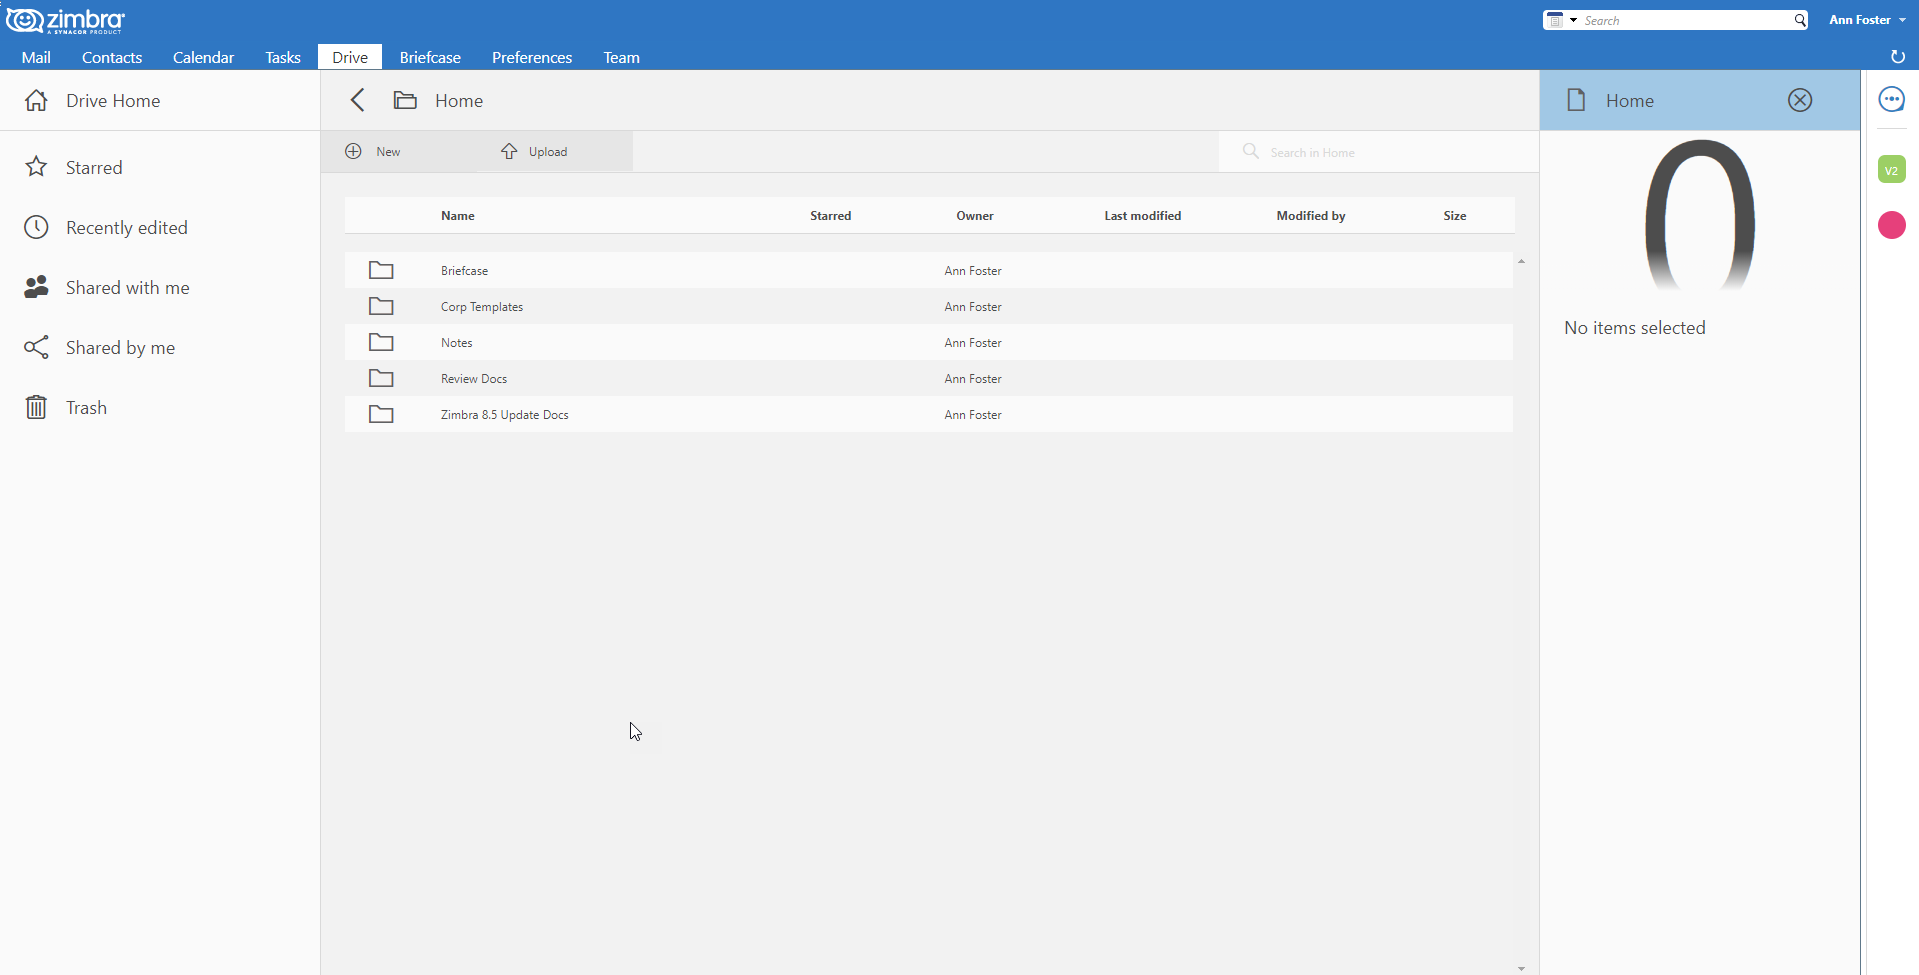
Task: Click the Upload button label
Action: 548,152
